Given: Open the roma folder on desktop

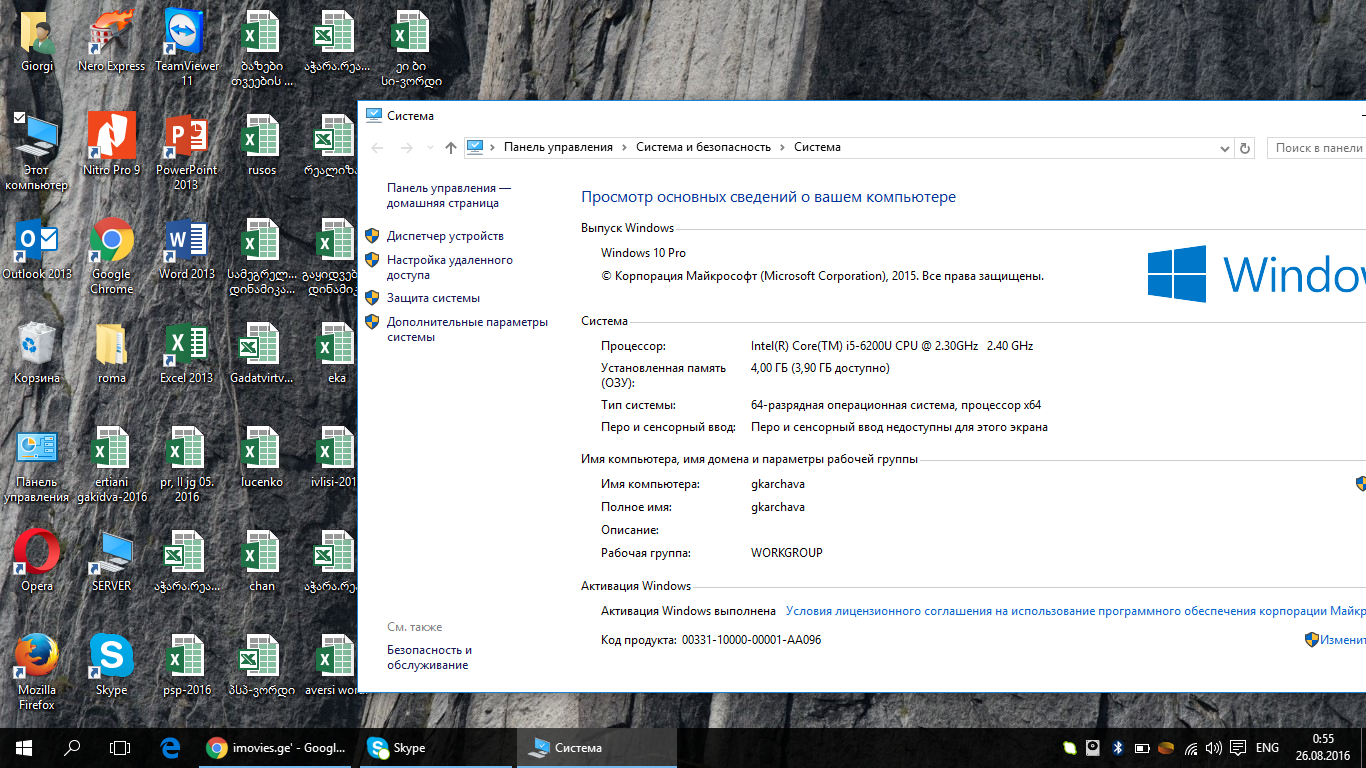Looking at the screenshot, I should [x=112, y=353].
